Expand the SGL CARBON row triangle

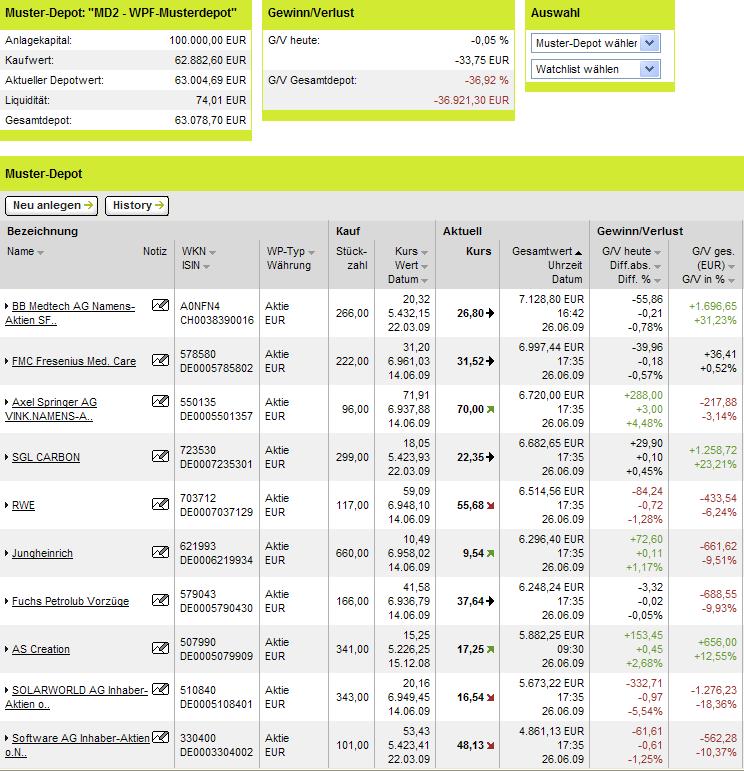point(7,457)
